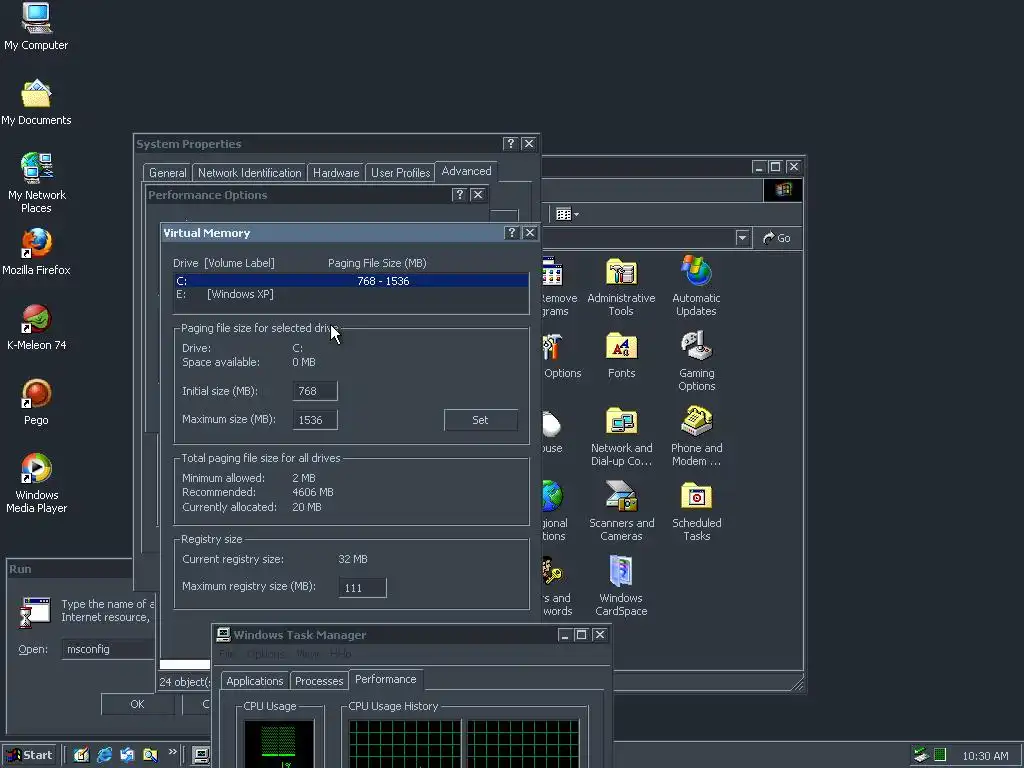
Task: Launch Internet Explorer from quick launch
Action: 104,755
